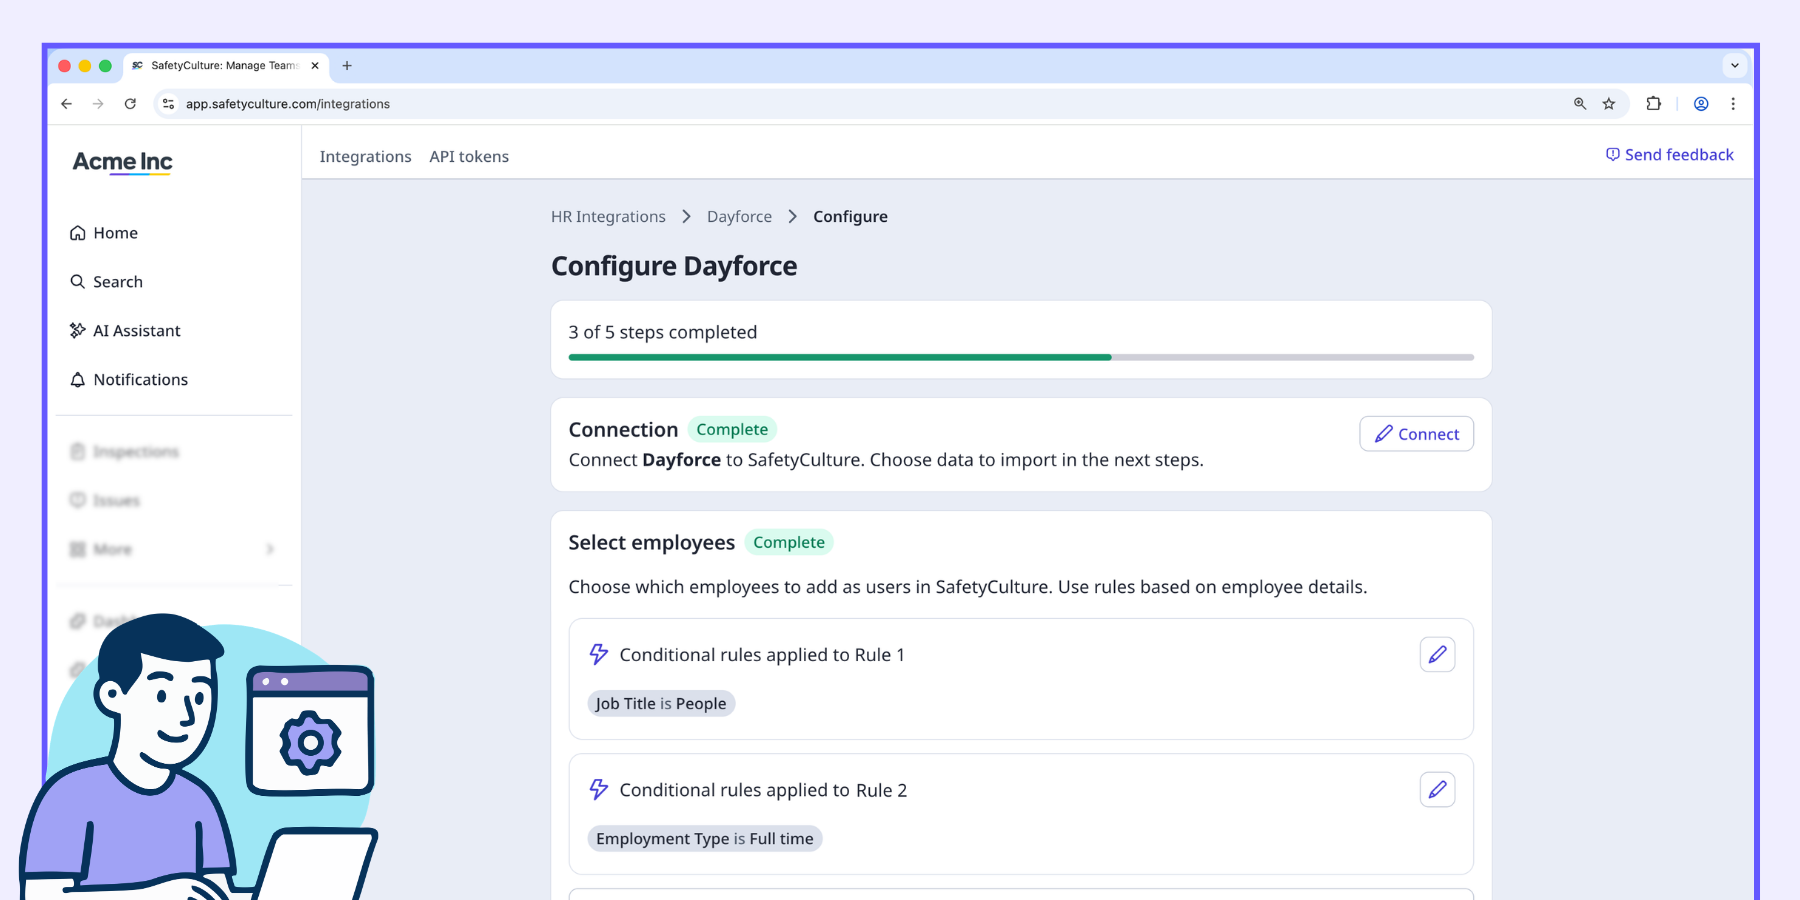Click the bookmark star icon
The width and height of the screenshot is (1800, 900).
(x=1609, y=104)
